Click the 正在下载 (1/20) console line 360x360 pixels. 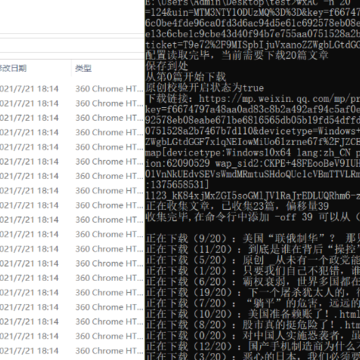coord(253,271)
